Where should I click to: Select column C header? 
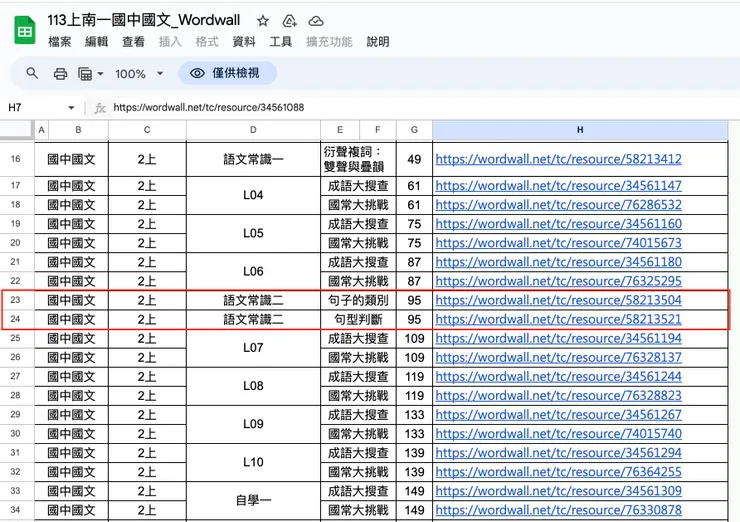(x=147, y=130)
